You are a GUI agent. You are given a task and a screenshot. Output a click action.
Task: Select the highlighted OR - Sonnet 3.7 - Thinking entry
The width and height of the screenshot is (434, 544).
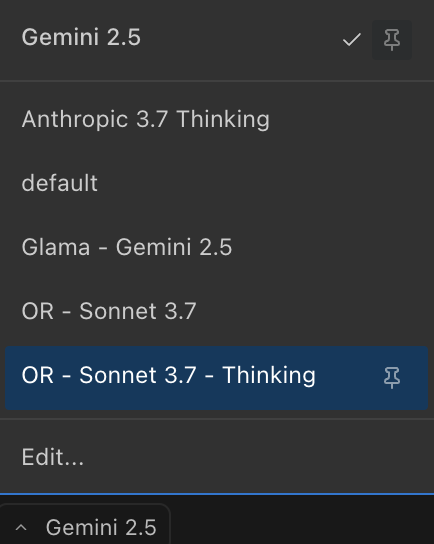pos(217,378)
